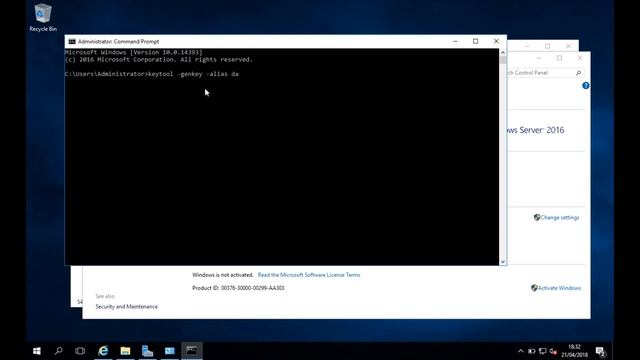Close the System Control Panel window
This screenshot has width=640, height=360.
[x=580, y=58]
